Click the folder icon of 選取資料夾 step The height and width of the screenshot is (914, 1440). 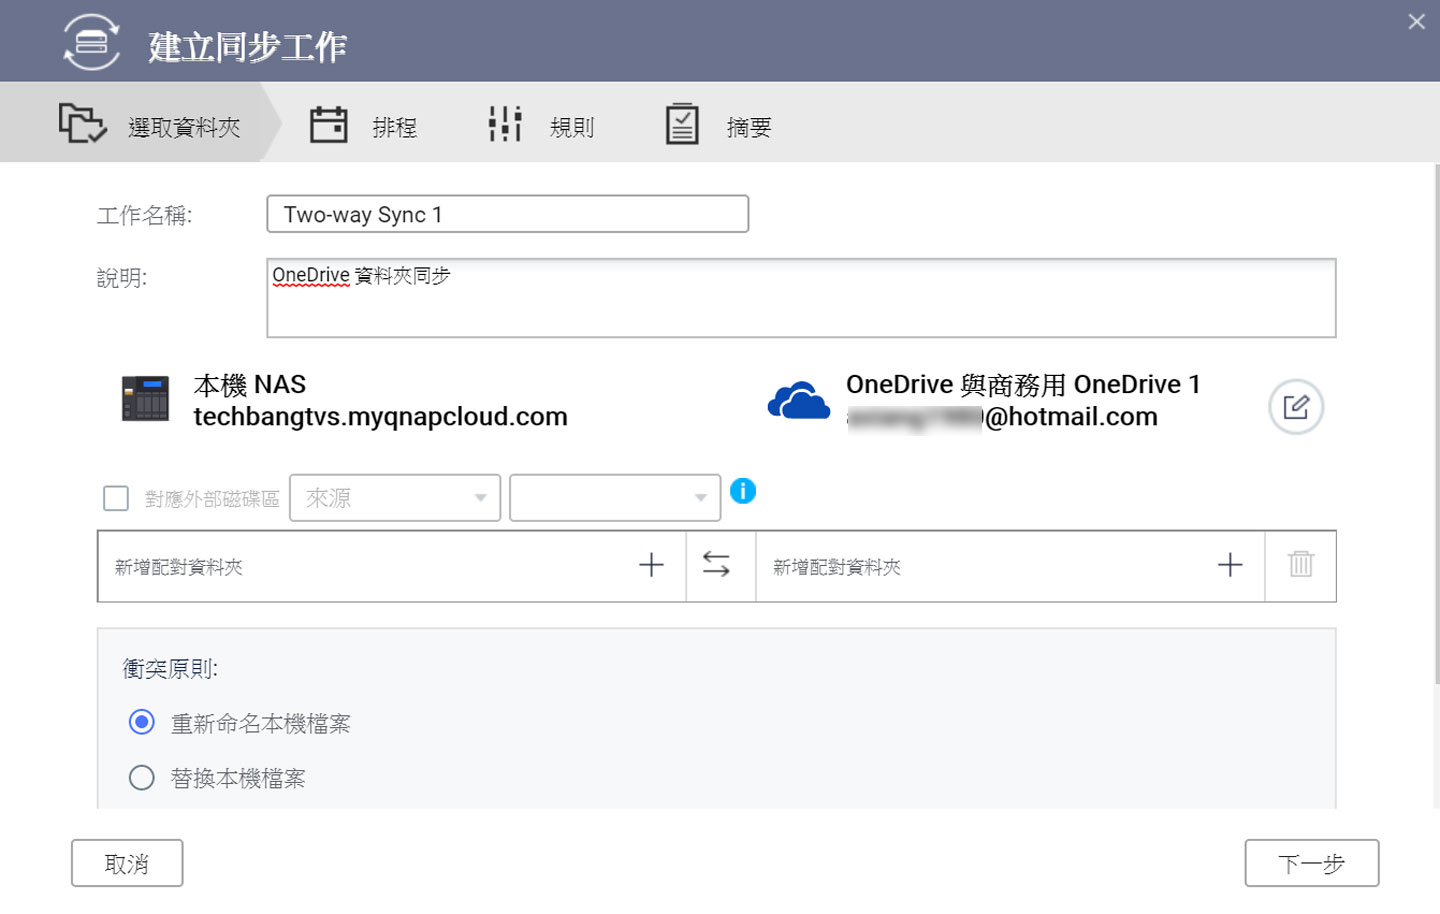(82, 124)
